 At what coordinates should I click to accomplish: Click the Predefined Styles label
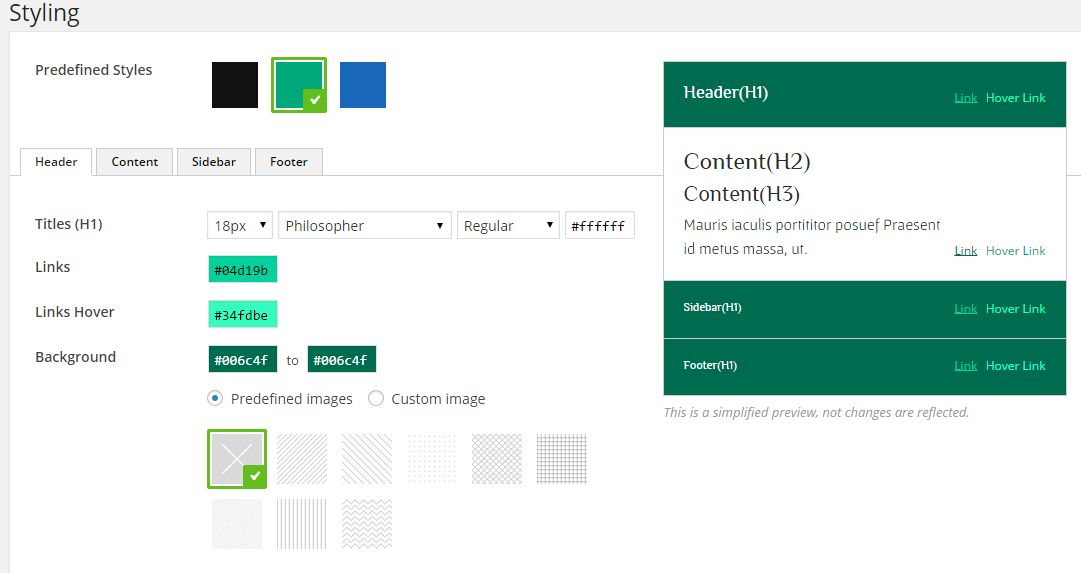coord(94,70)
